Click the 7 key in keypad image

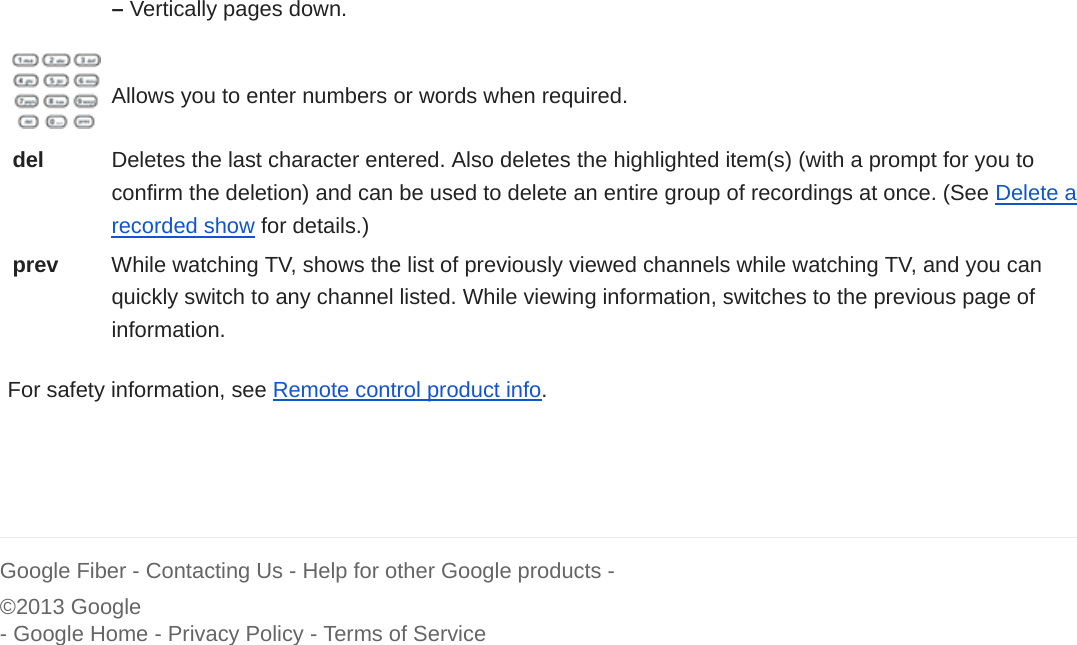tap(26, 101)
